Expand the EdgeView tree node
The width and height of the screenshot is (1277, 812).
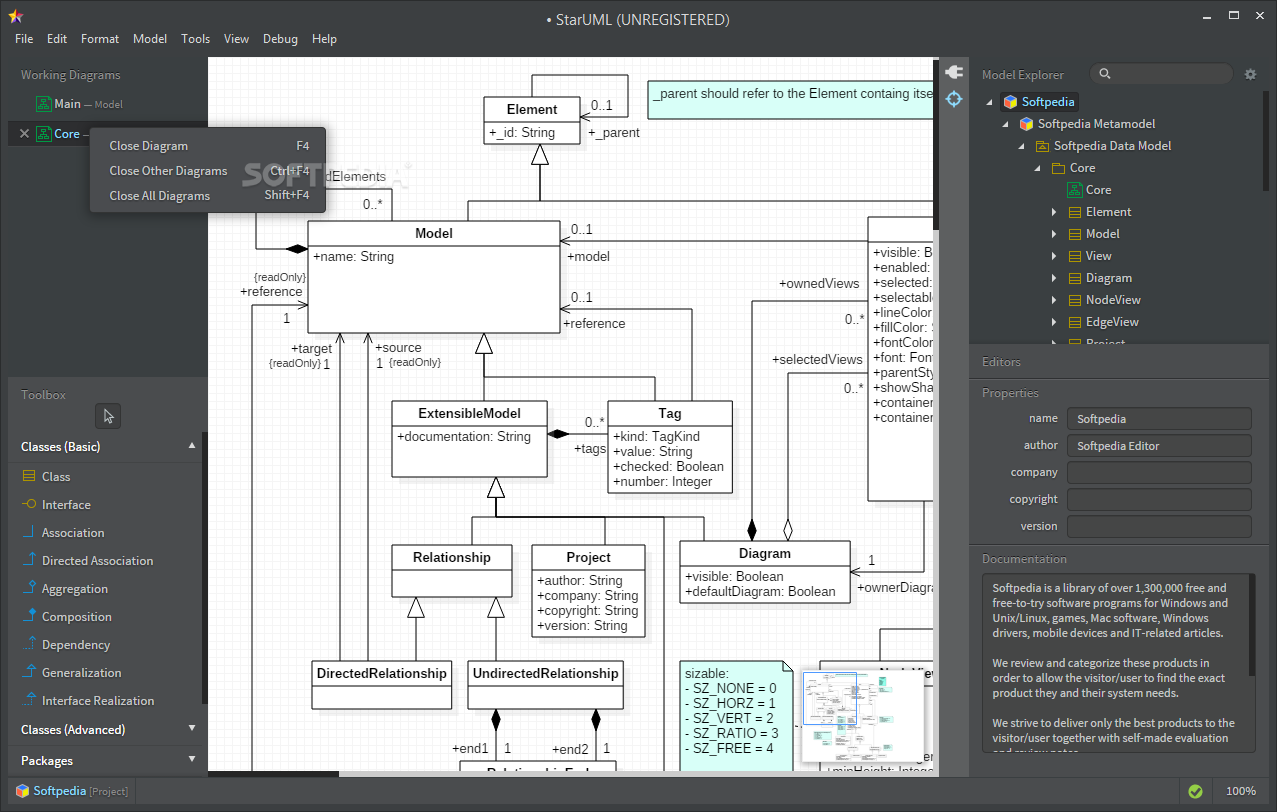(1054, 322)
